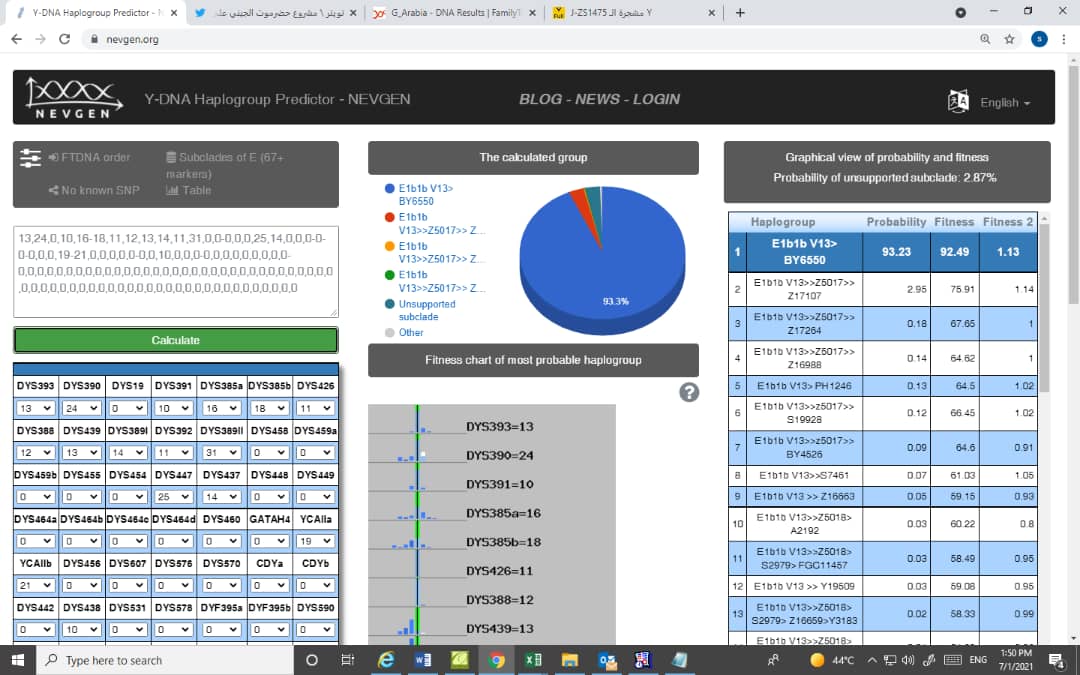The width and height of the screenshot is (1080, 675).
Task: Open the notification center icon
Action: point(1056,660)
